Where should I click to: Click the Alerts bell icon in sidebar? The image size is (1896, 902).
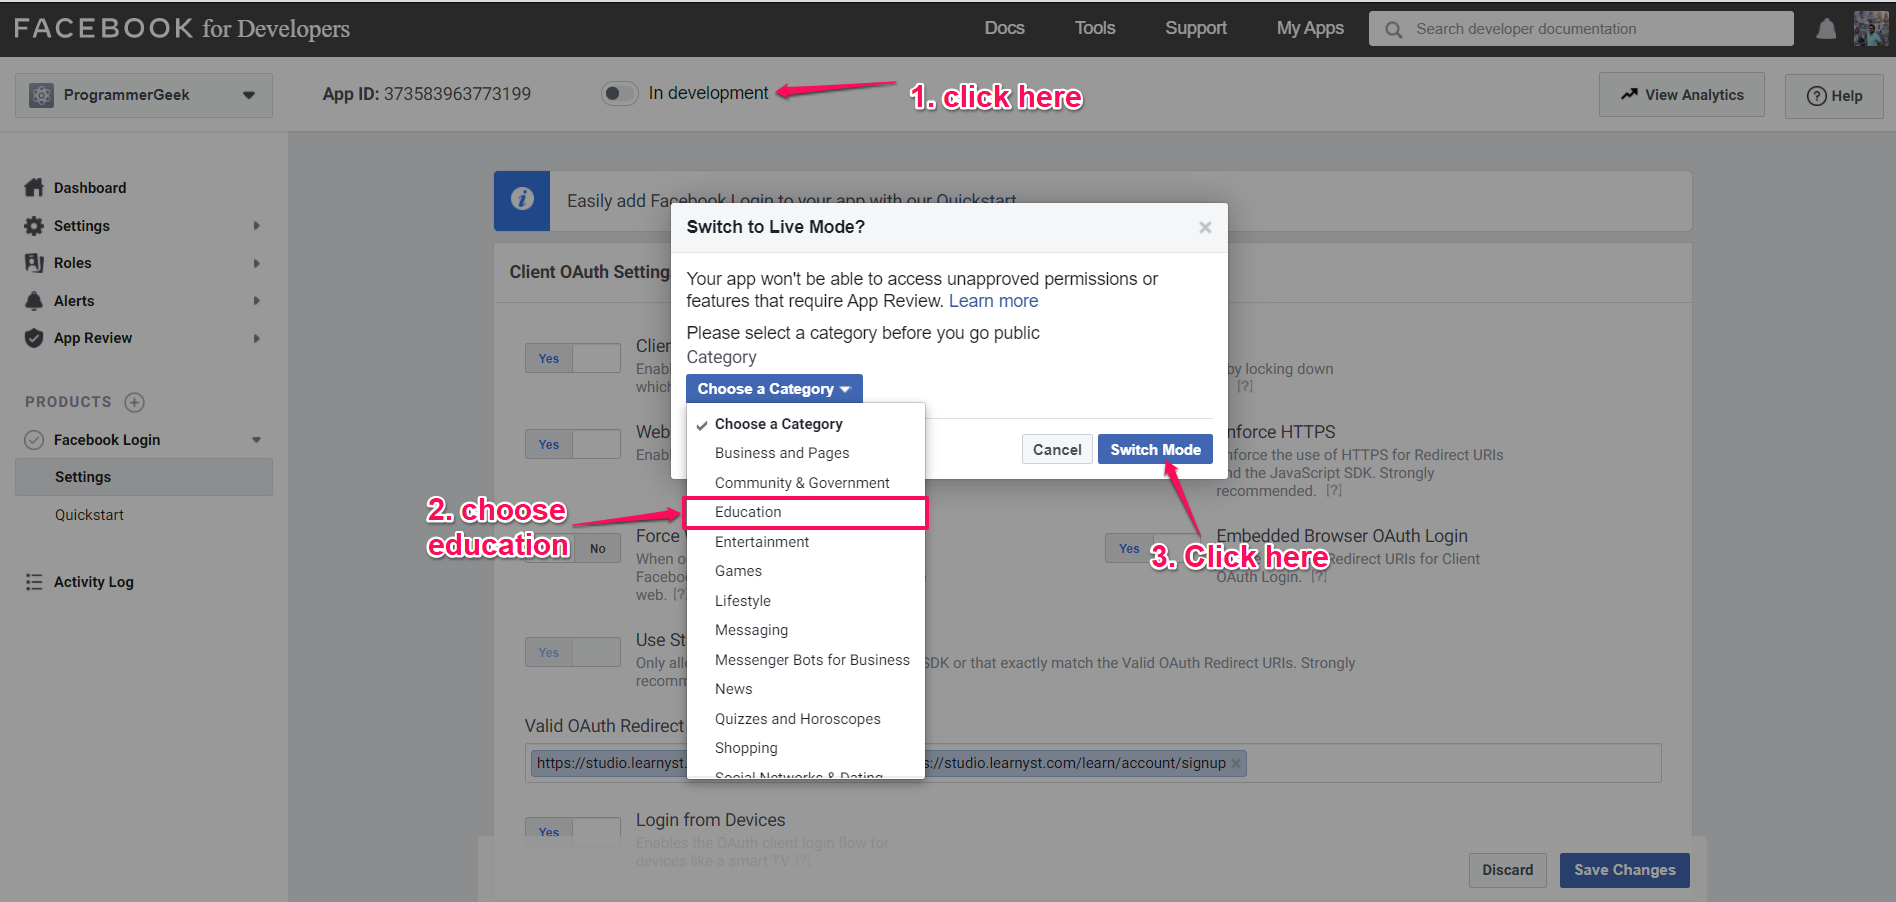click(34, 301)
